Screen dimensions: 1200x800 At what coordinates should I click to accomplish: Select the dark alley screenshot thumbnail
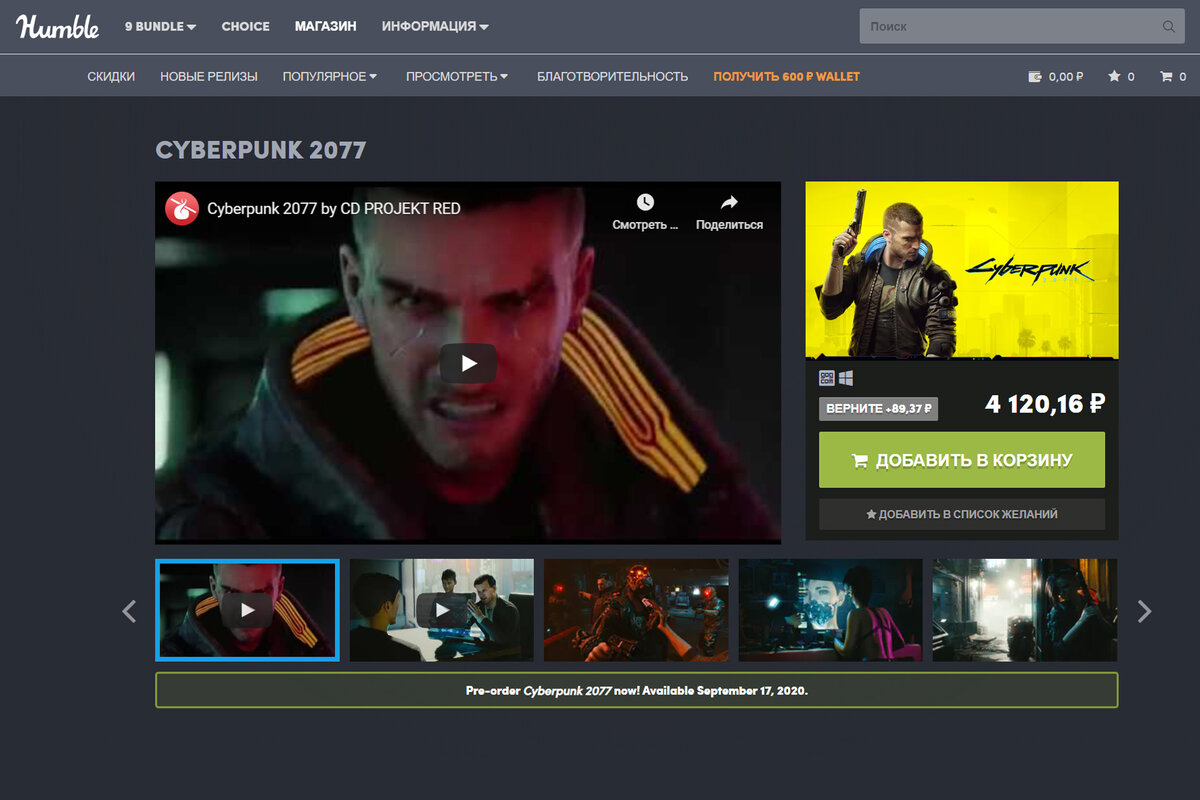click(1025, 610)
